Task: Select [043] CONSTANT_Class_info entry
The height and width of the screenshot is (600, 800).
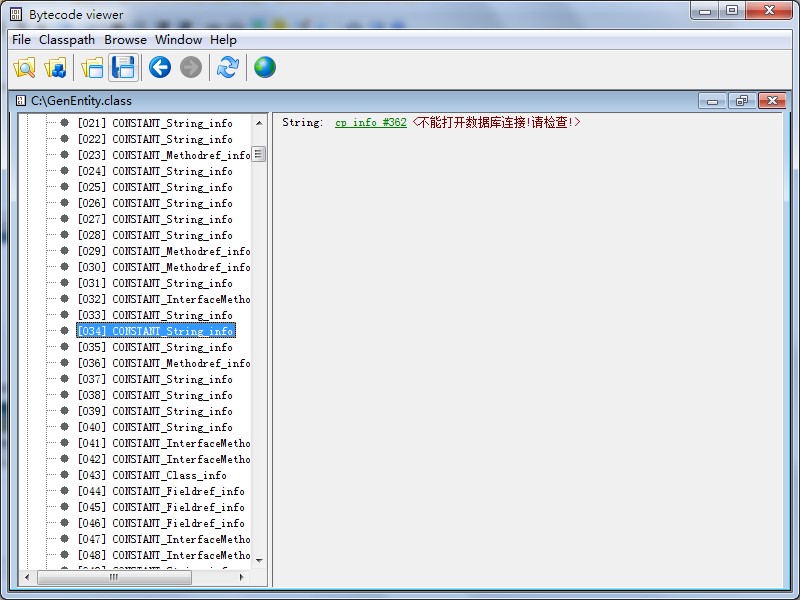Action: tap(152, 475)
